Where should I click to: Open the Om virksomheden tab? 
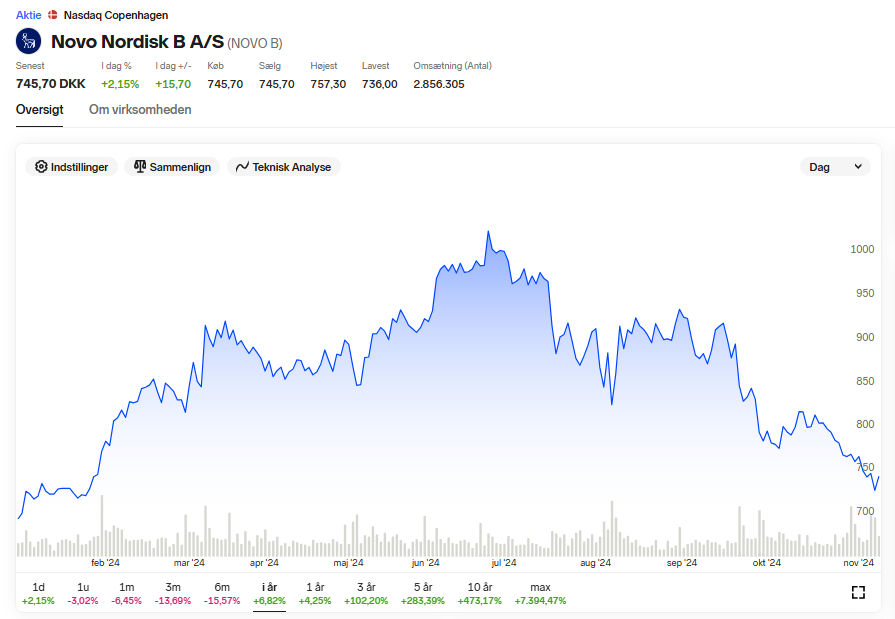140,110
